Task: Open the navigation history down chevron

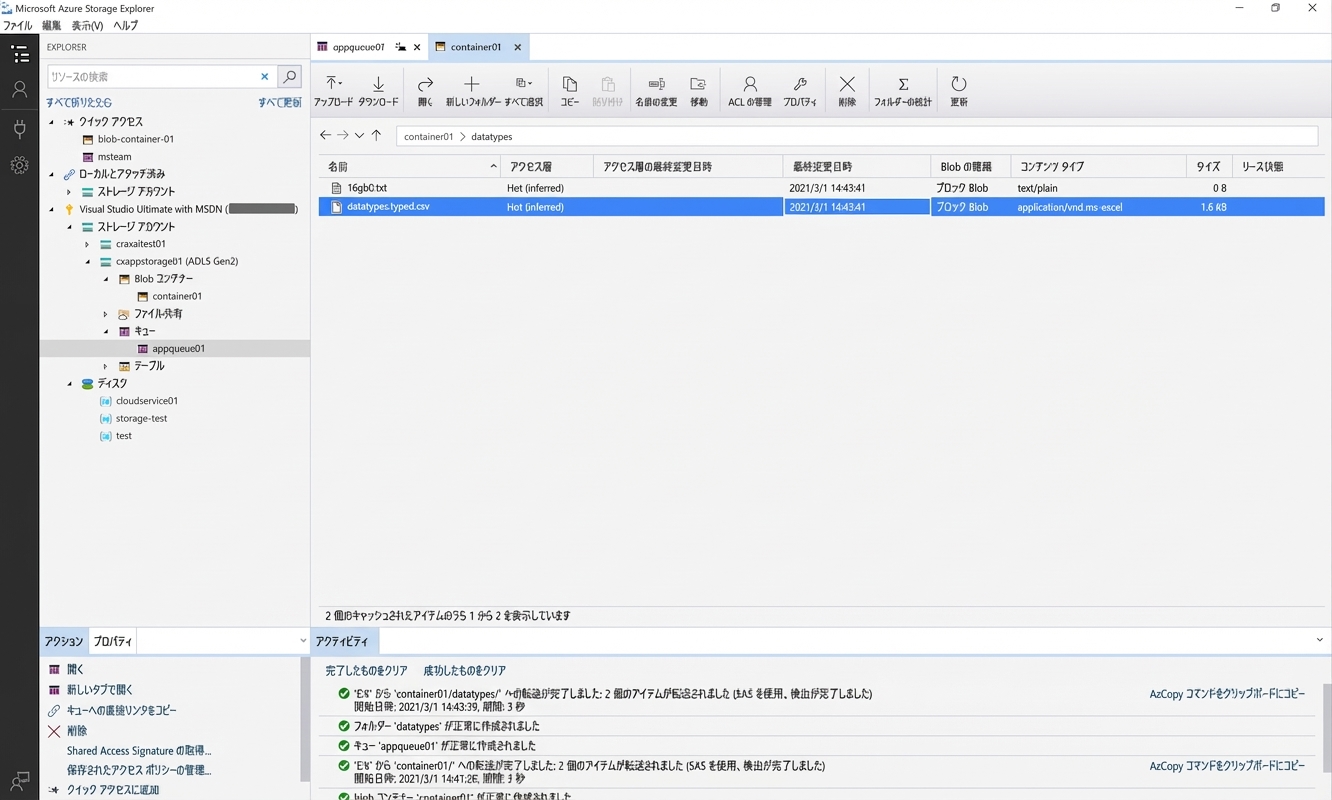Action: click(x=359, y=136)
